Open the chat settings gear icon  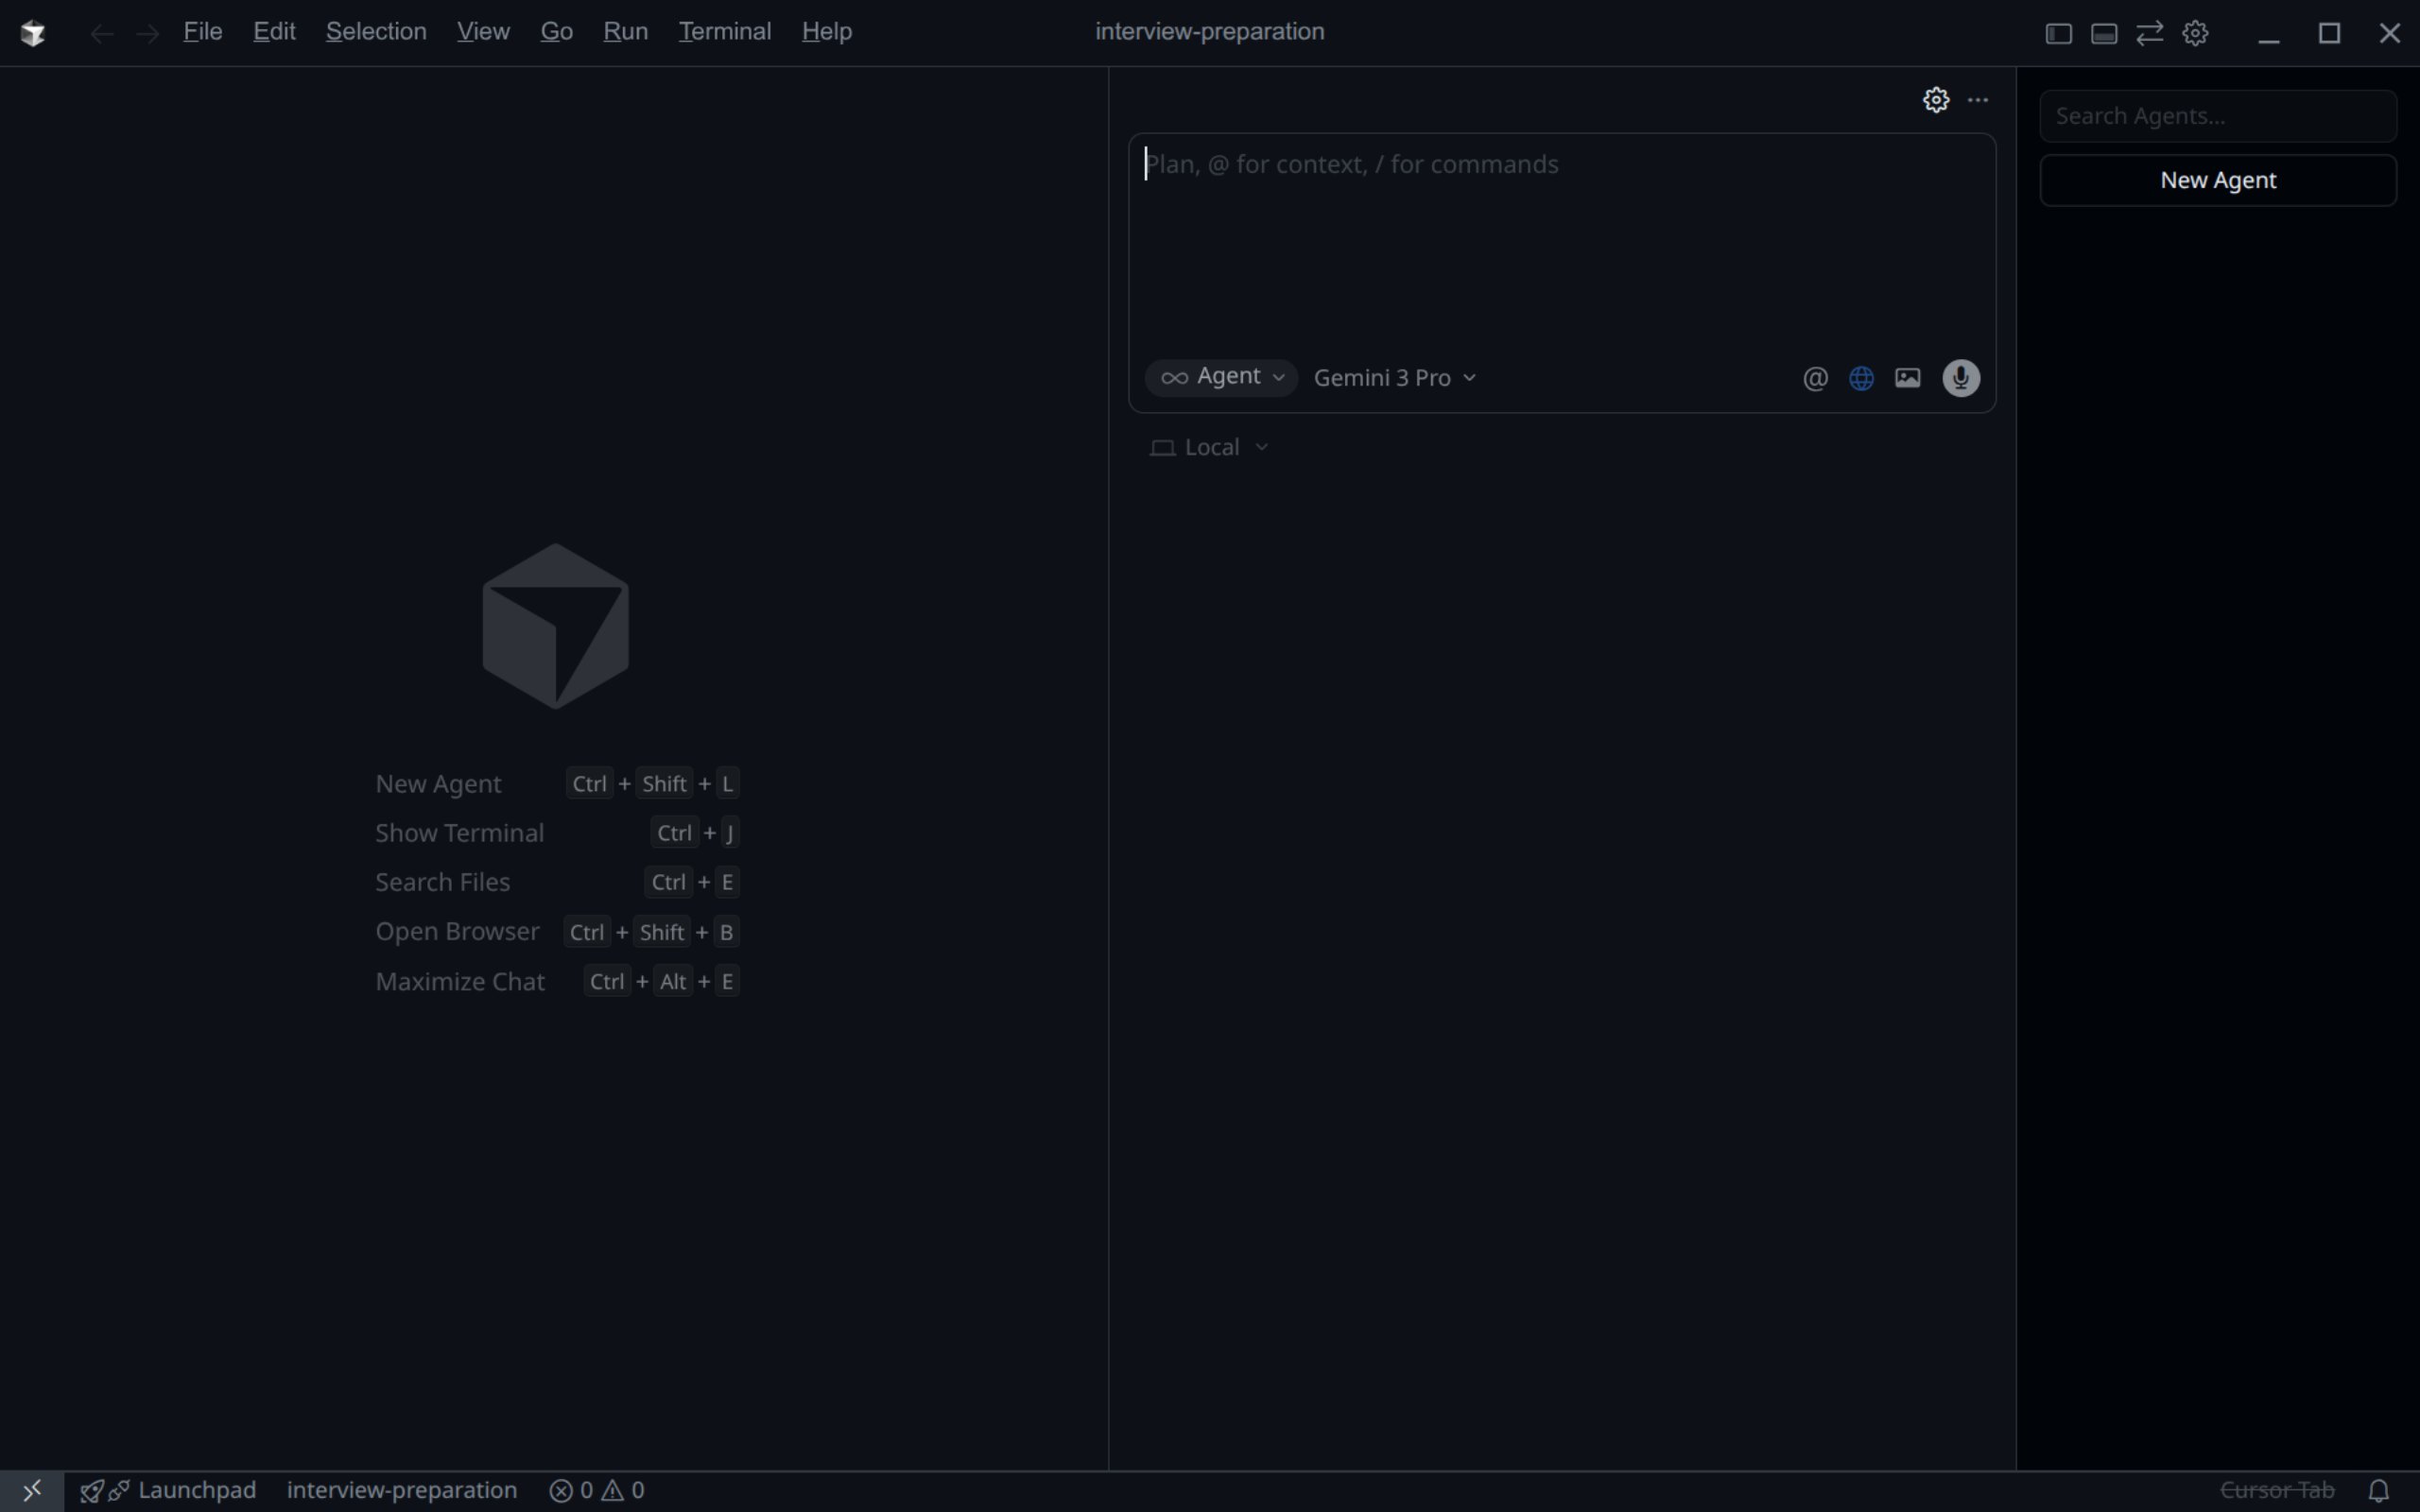coord(1936,99)
